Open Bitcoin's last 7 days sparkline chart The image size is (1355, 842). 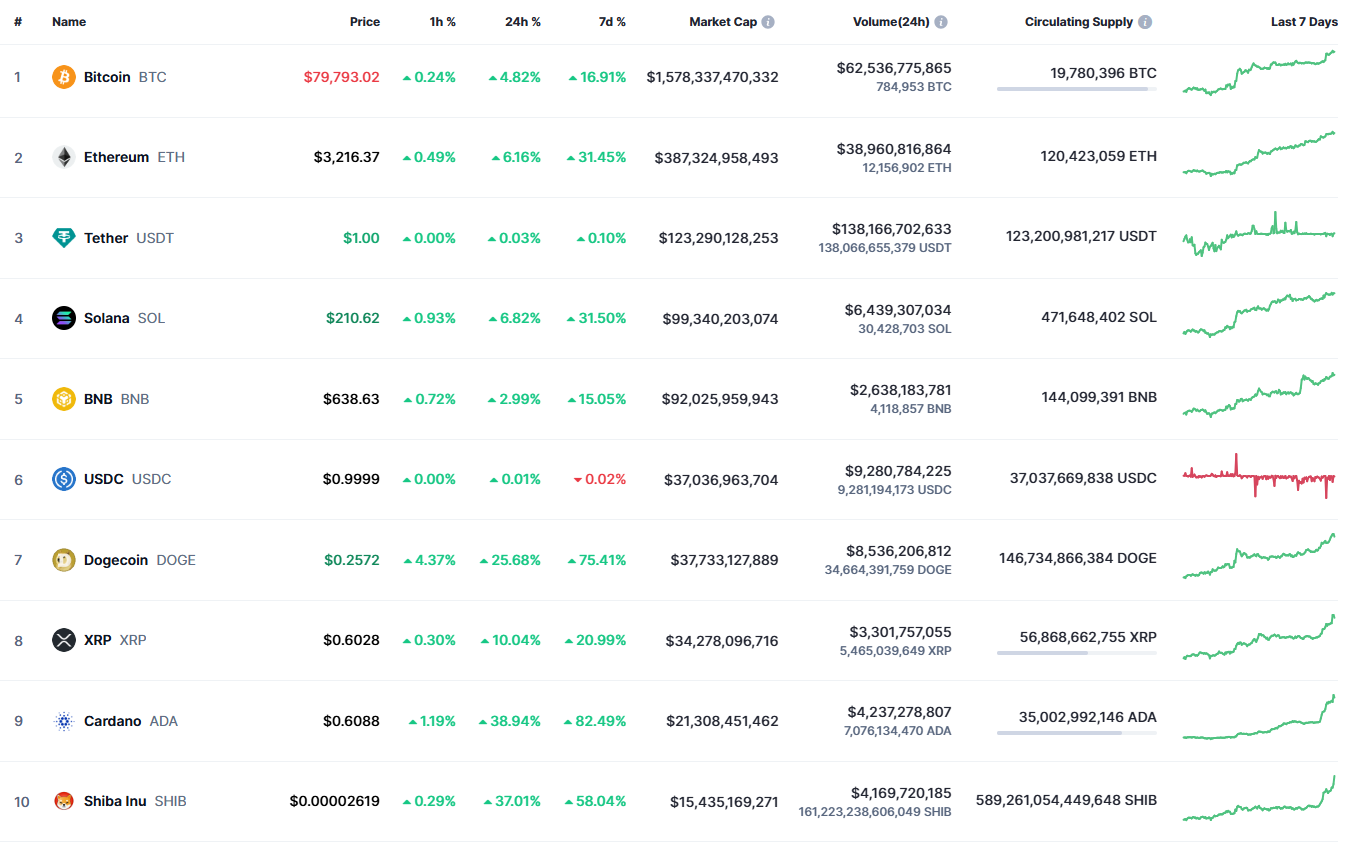[x=1259, y=73]
